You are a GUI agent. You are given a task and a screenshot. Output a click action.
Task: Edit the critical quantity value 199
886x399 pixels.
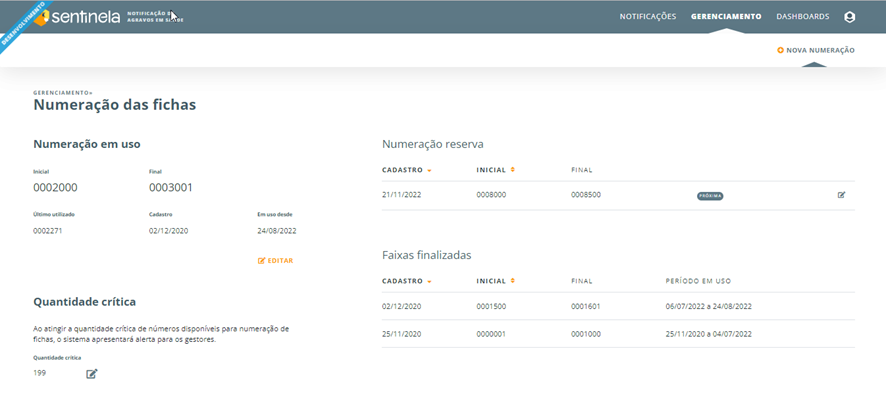[92, 374]
